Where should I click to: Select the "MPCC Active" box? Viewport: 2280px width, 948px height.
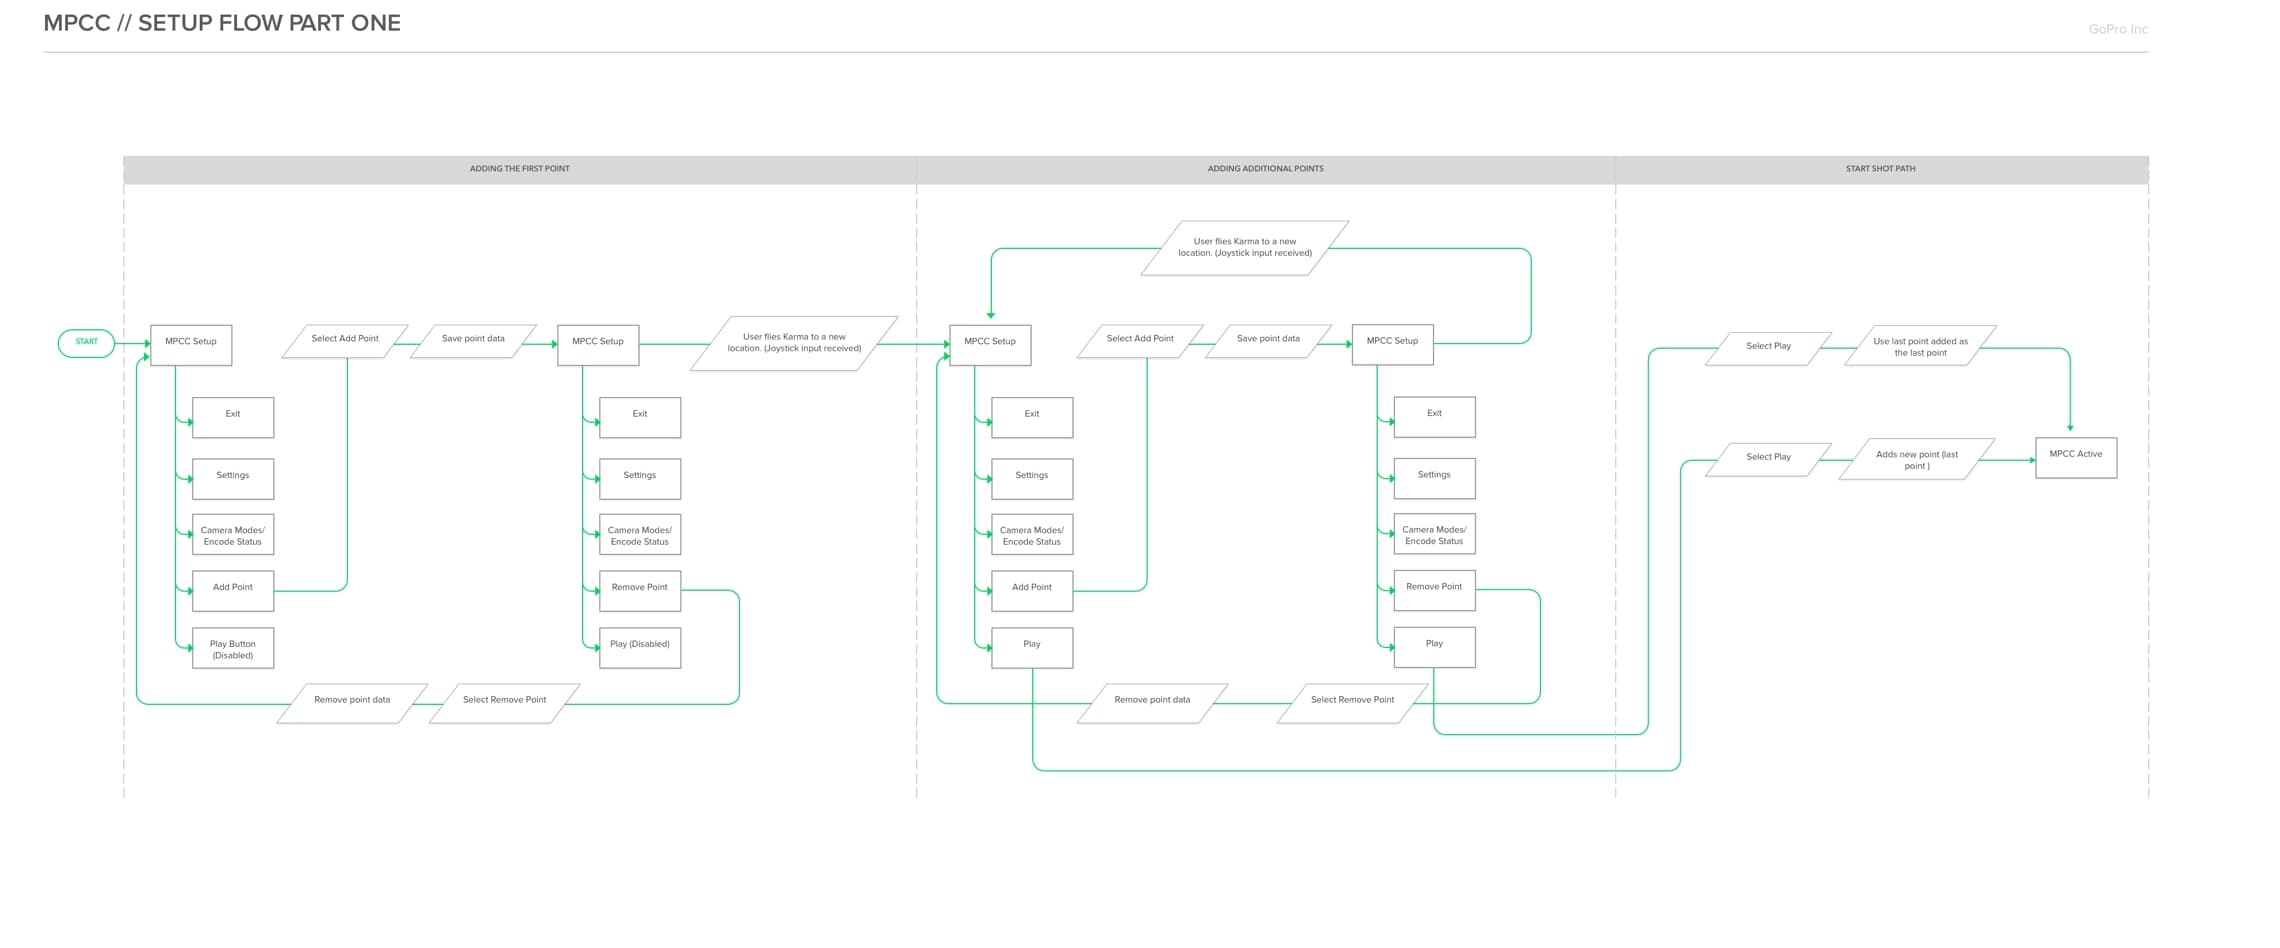coord(2076,458)
